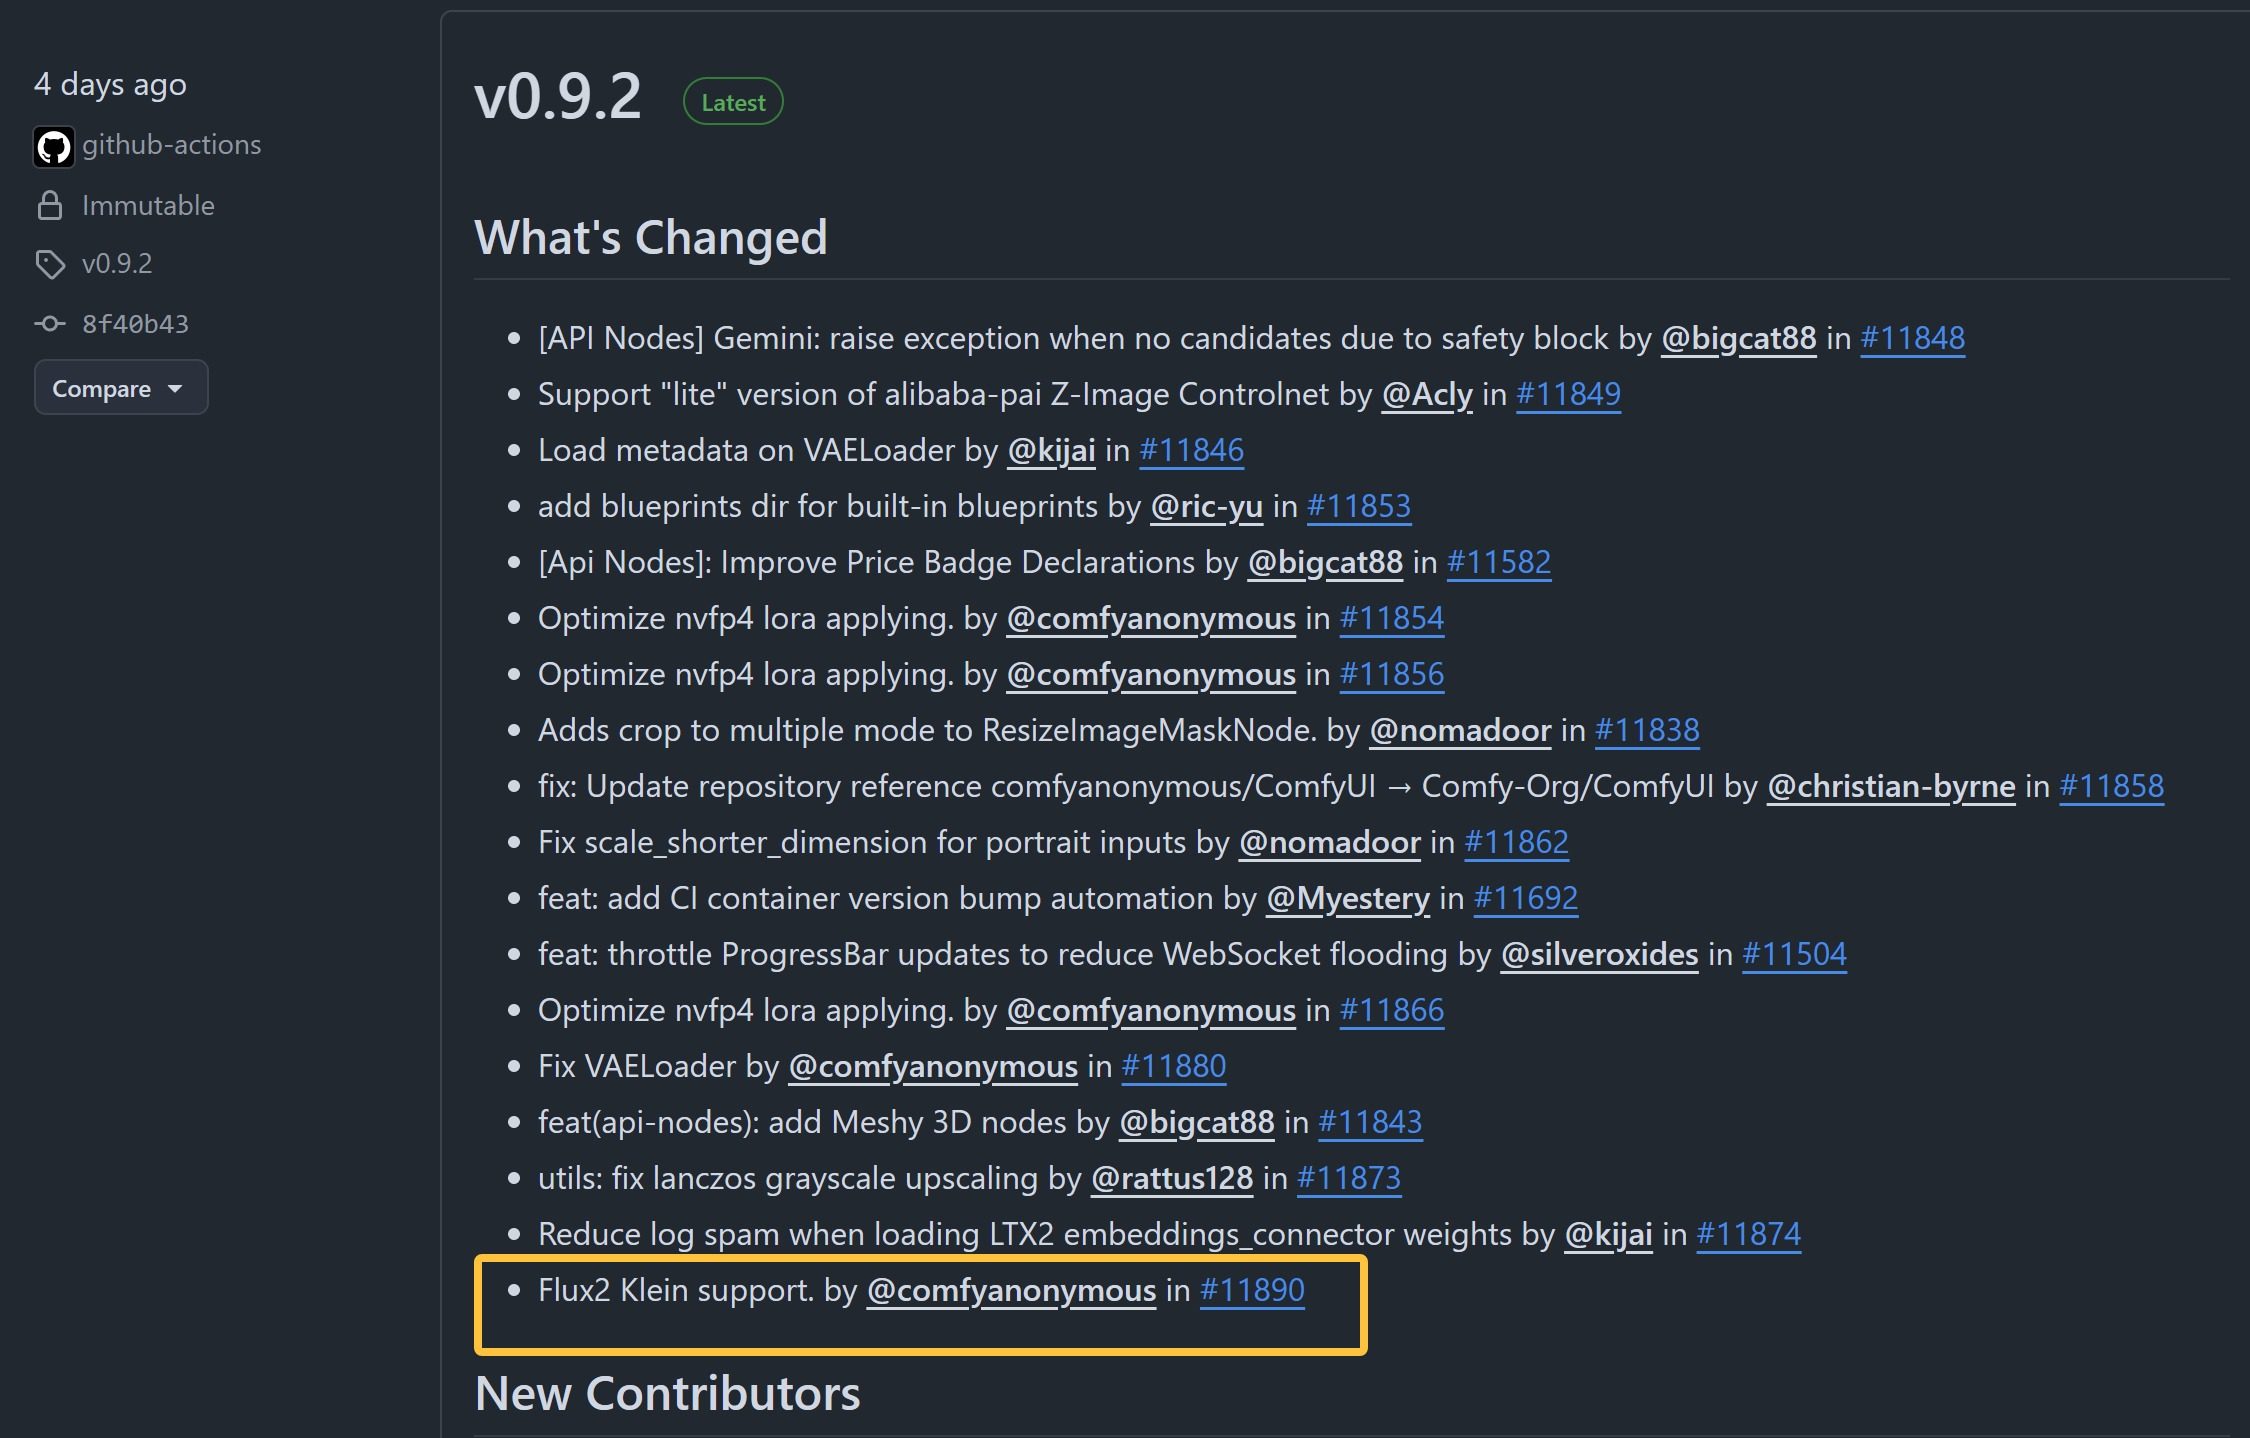Screen dimensions: 2250x1438
Task: Click the v0.9.2 release title heading
Action: tap(558, 98)
